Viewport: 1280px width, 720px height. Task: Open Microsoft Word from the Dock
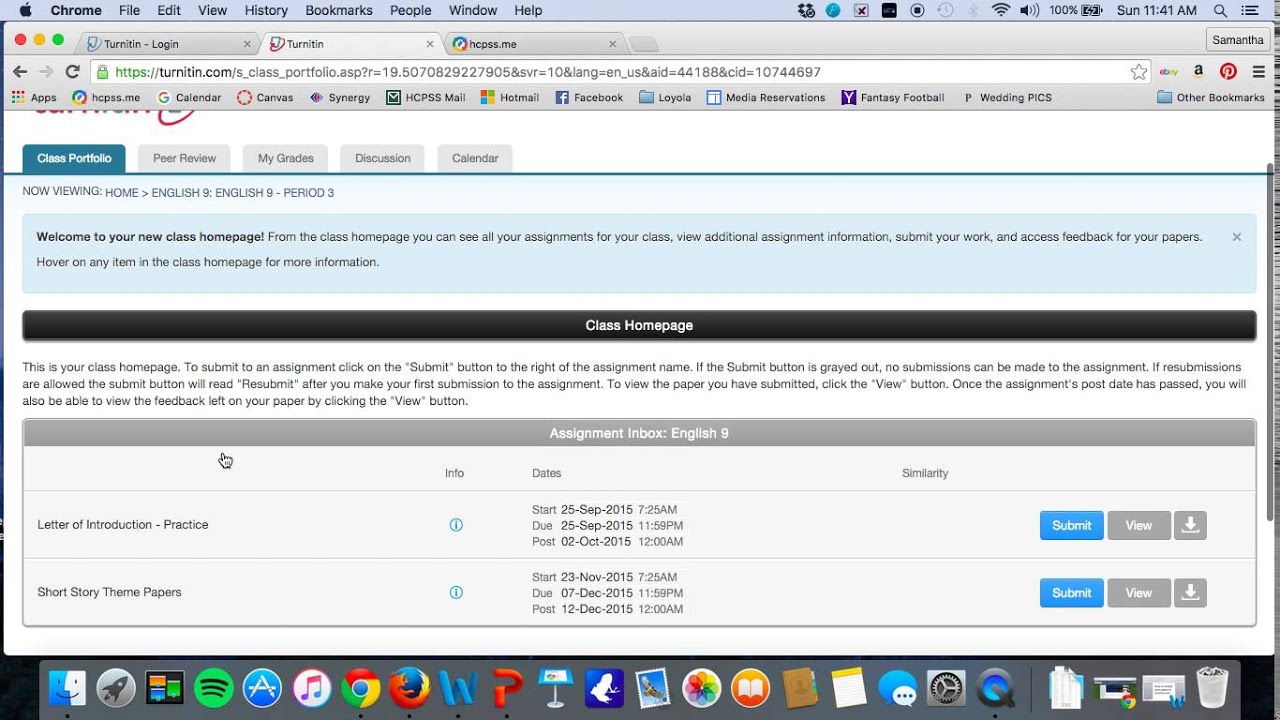pos(458,688)
